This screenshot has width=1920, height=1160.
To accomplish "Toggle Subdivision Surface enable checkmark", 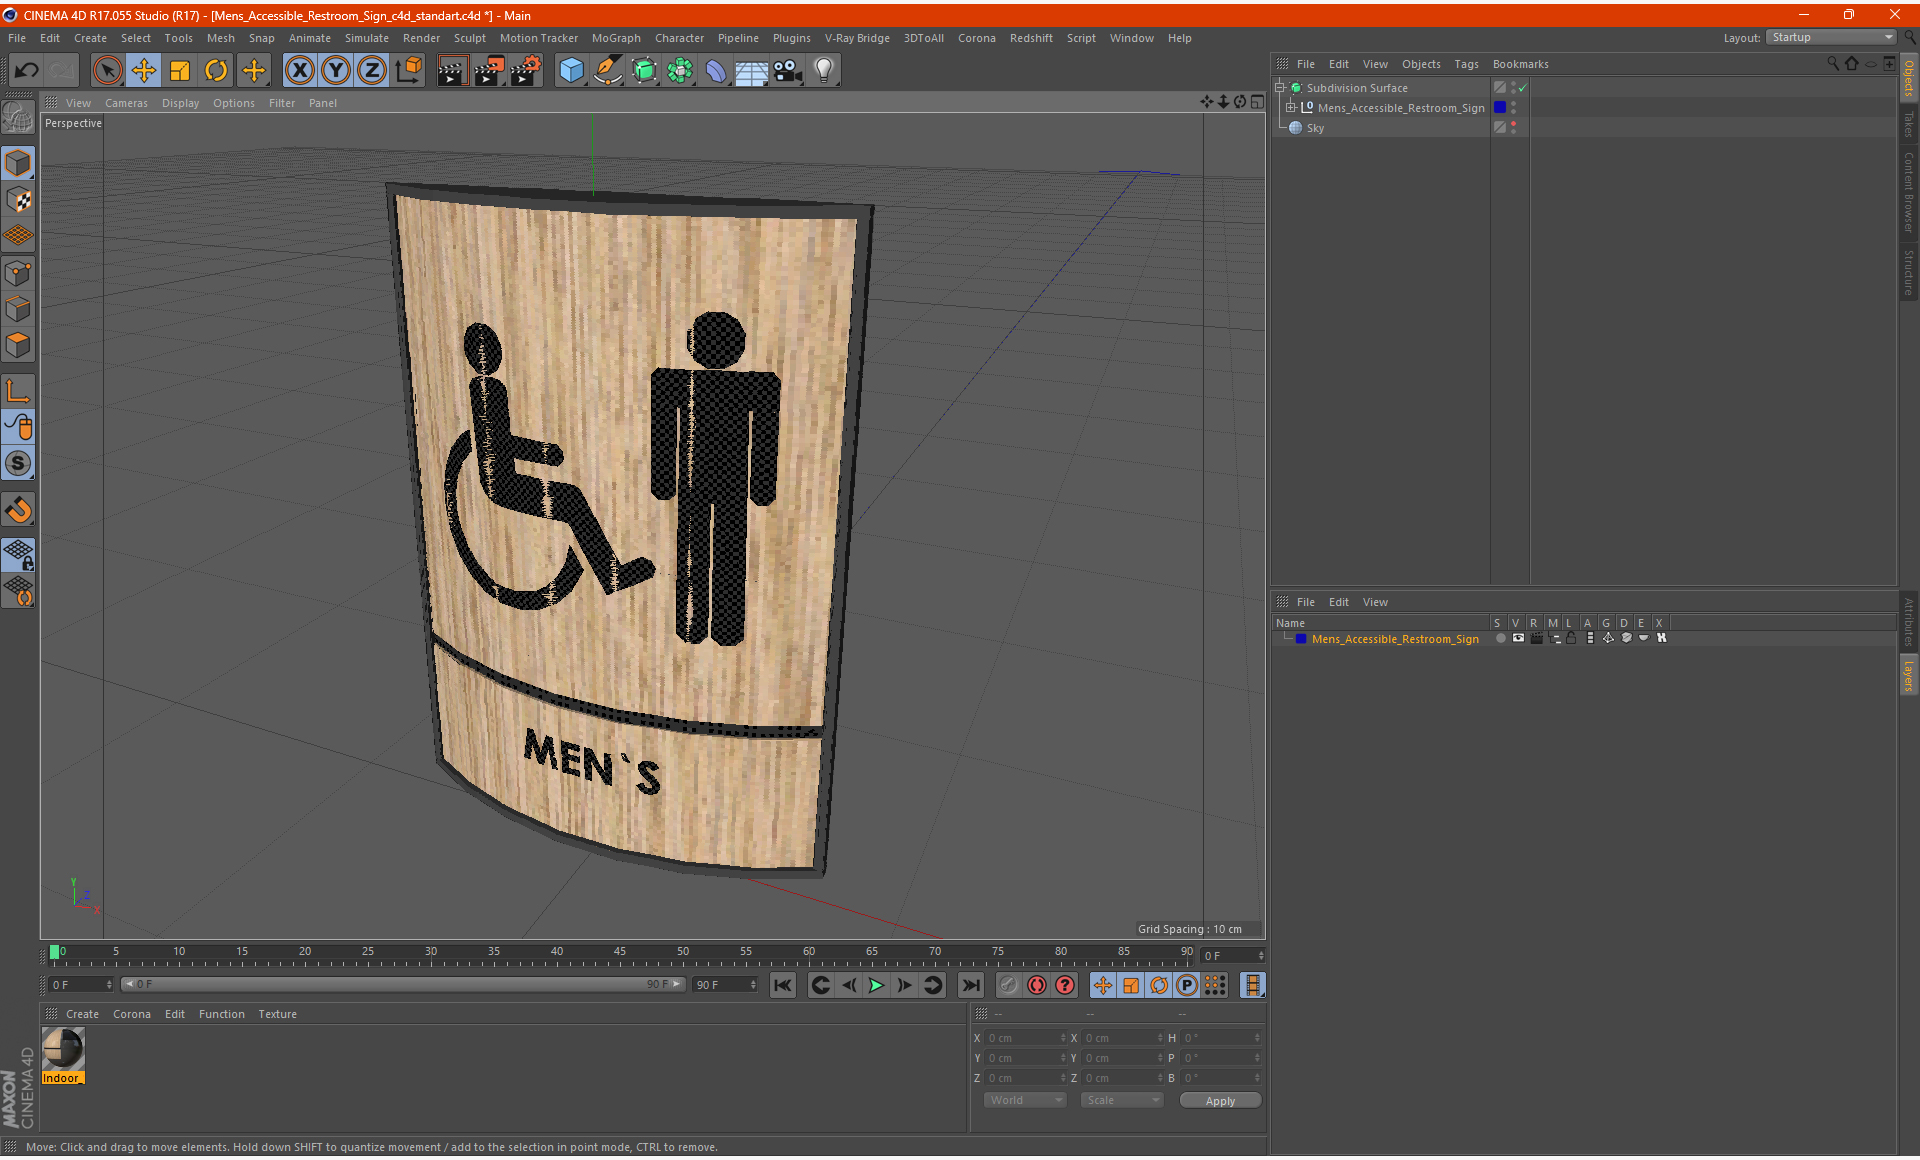I will click(1523, 88).
